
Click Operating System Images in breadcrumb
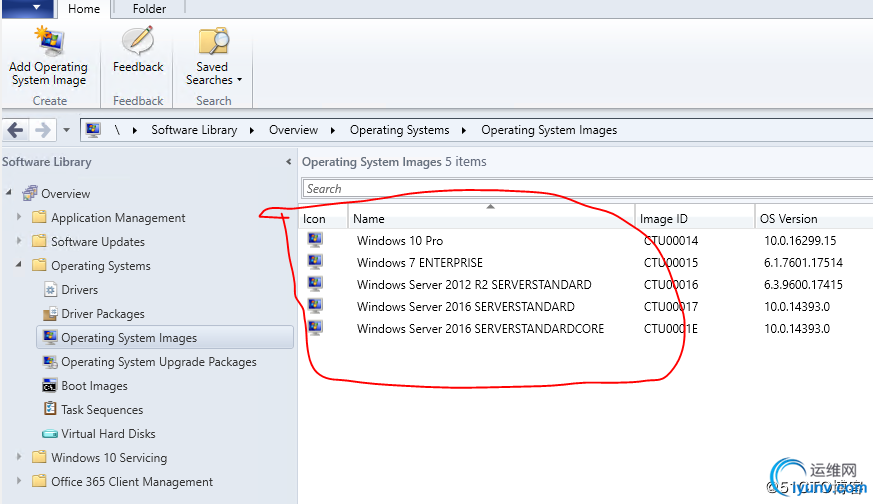point(550,130)
